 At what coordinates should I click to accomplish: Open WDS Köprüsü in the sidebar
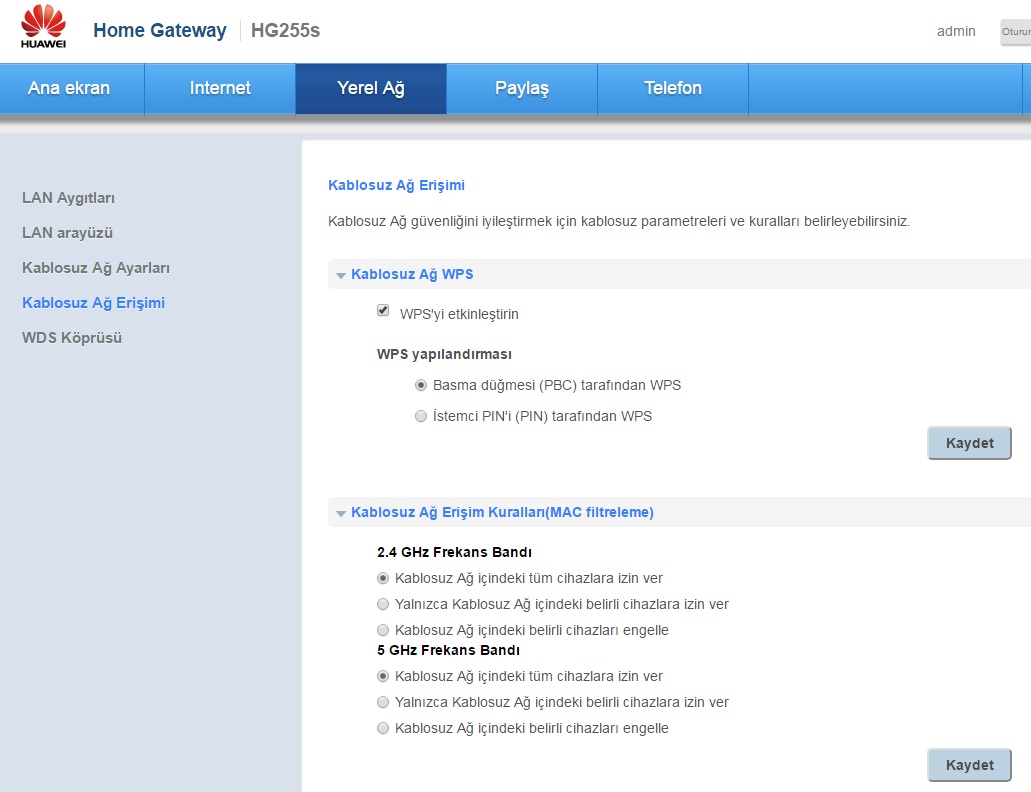(x=72, y=338)
